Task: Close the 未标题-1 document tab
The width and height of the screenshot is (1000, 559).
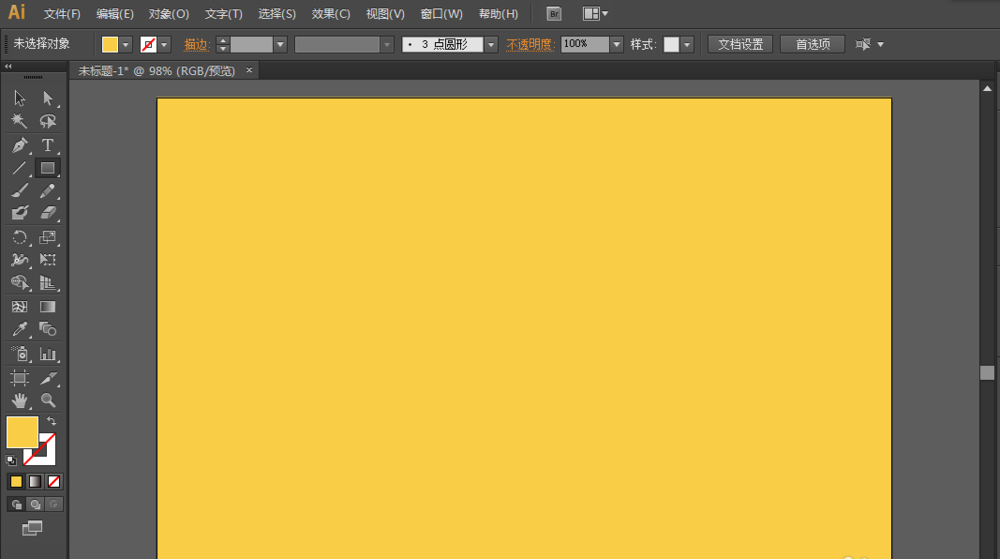Action: pos(249,70)
